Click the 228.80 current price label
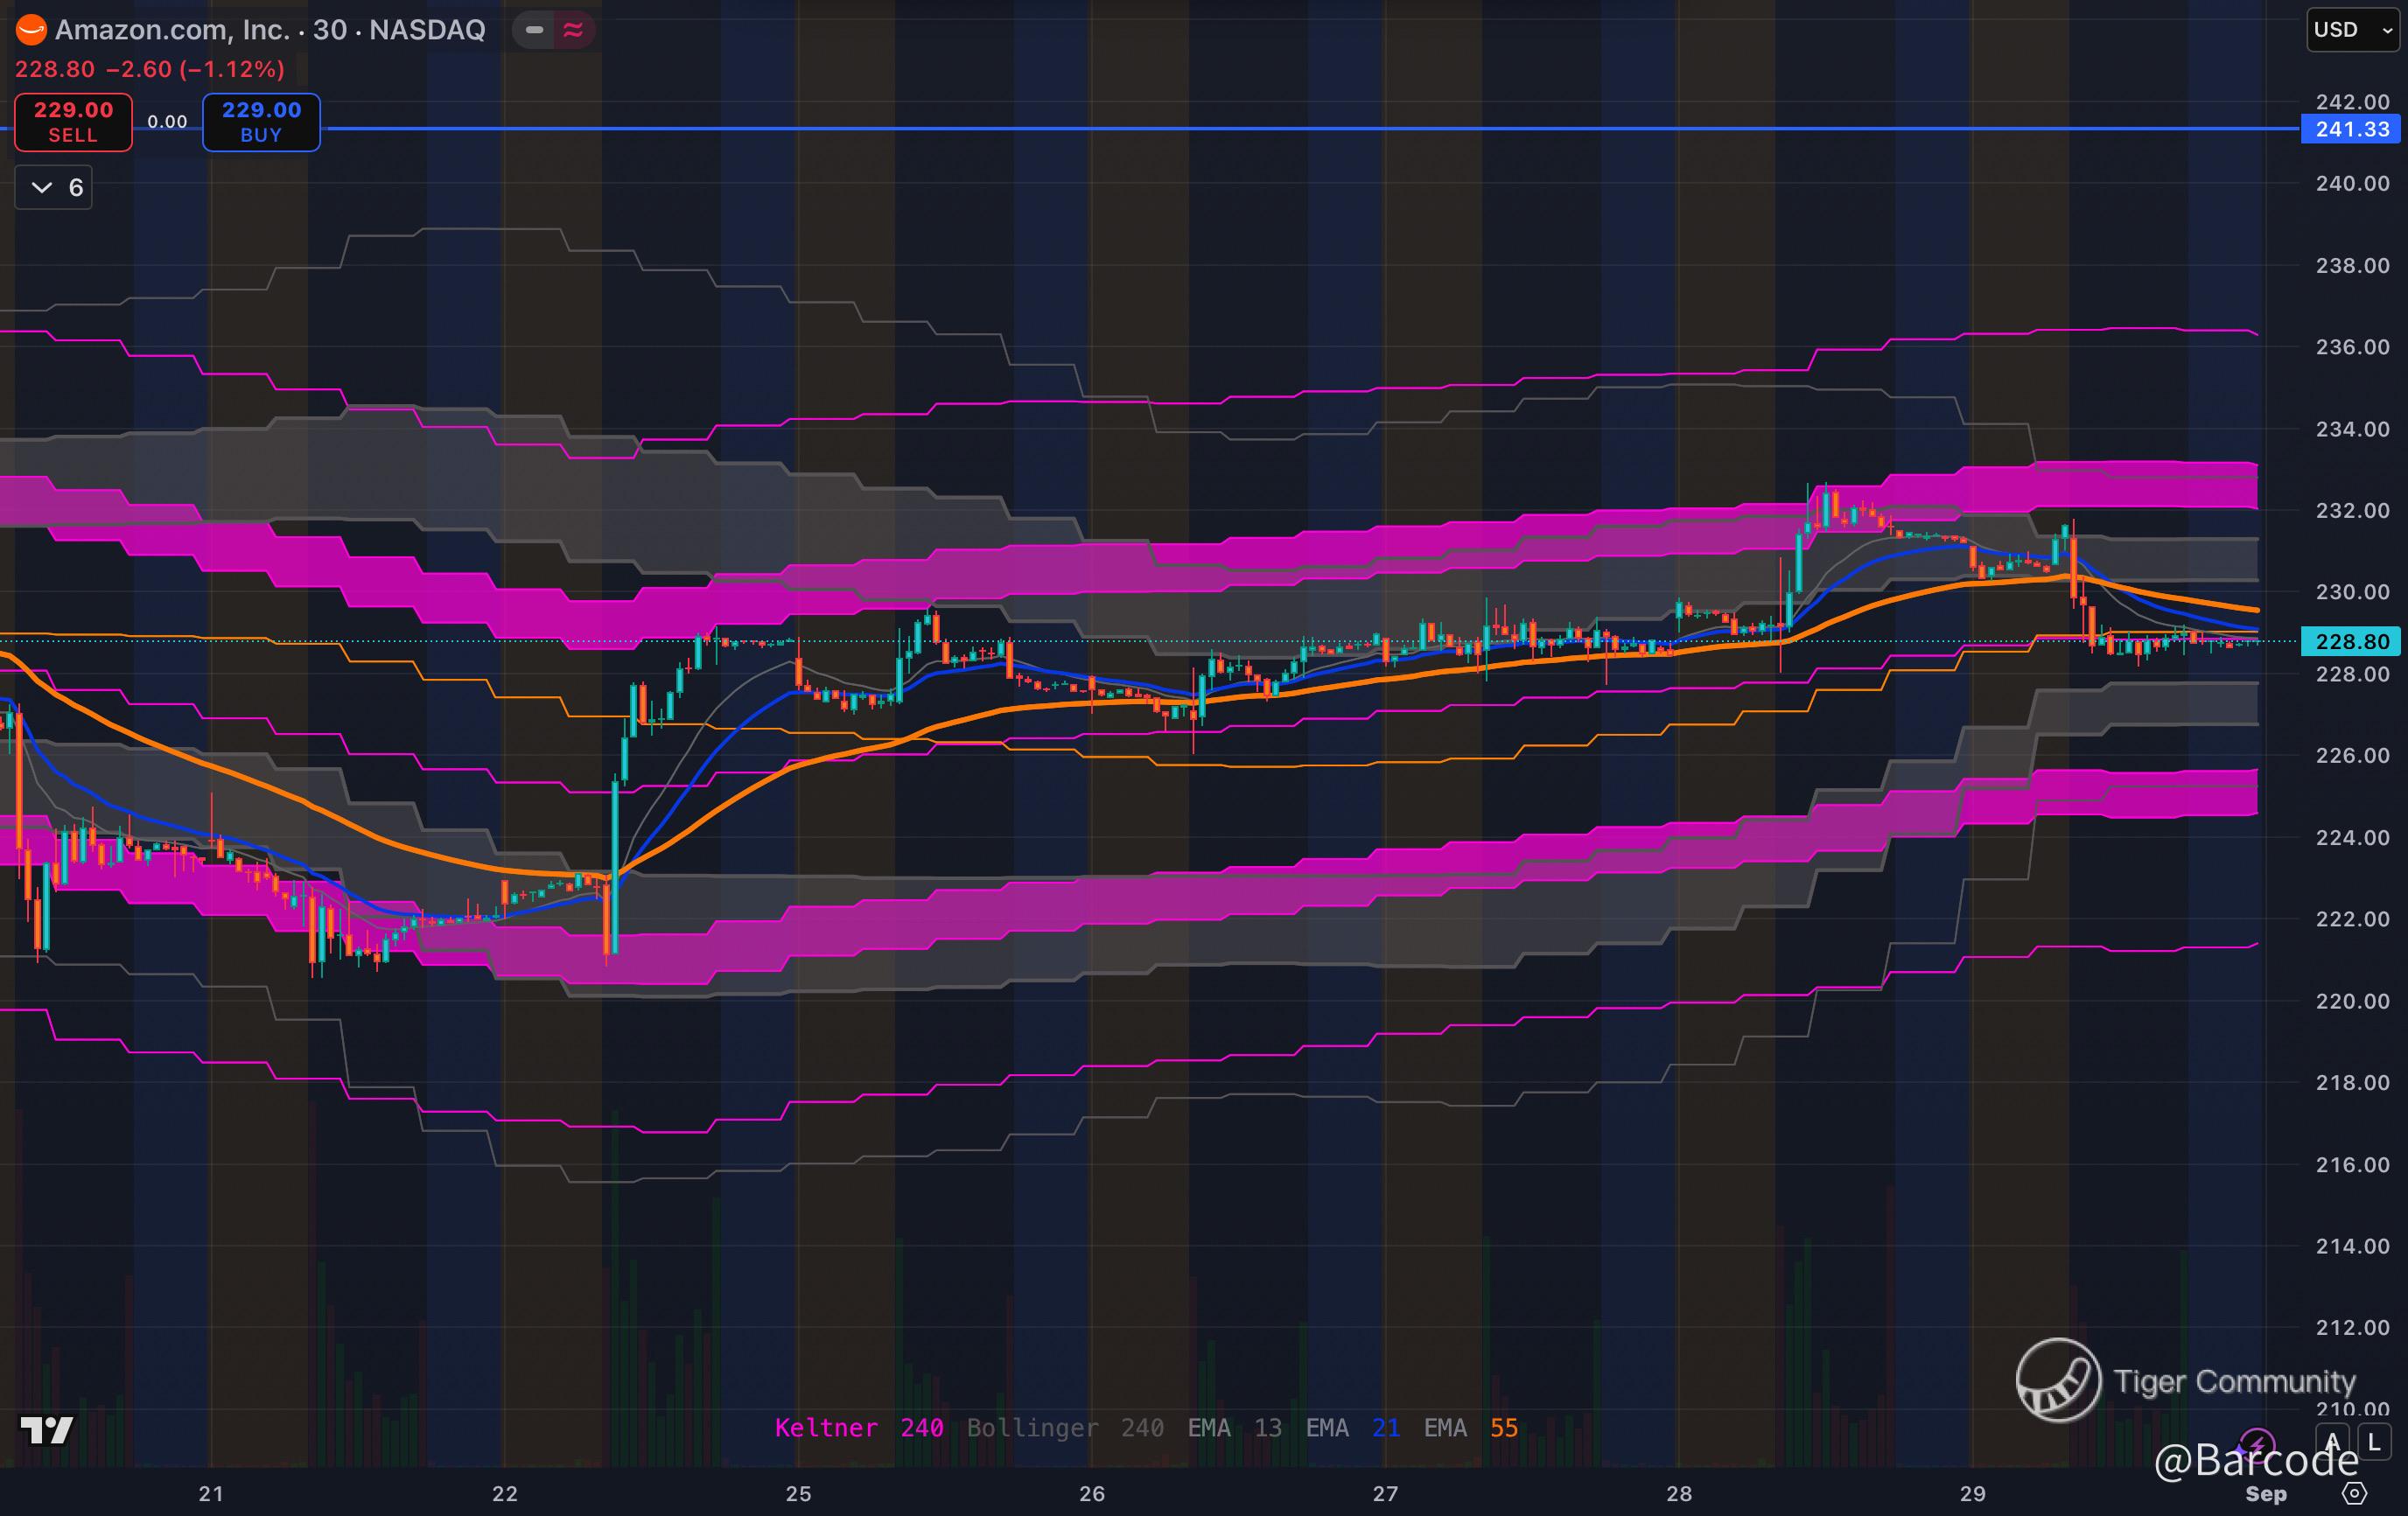2408x1516 pixels. [2351, 641]
